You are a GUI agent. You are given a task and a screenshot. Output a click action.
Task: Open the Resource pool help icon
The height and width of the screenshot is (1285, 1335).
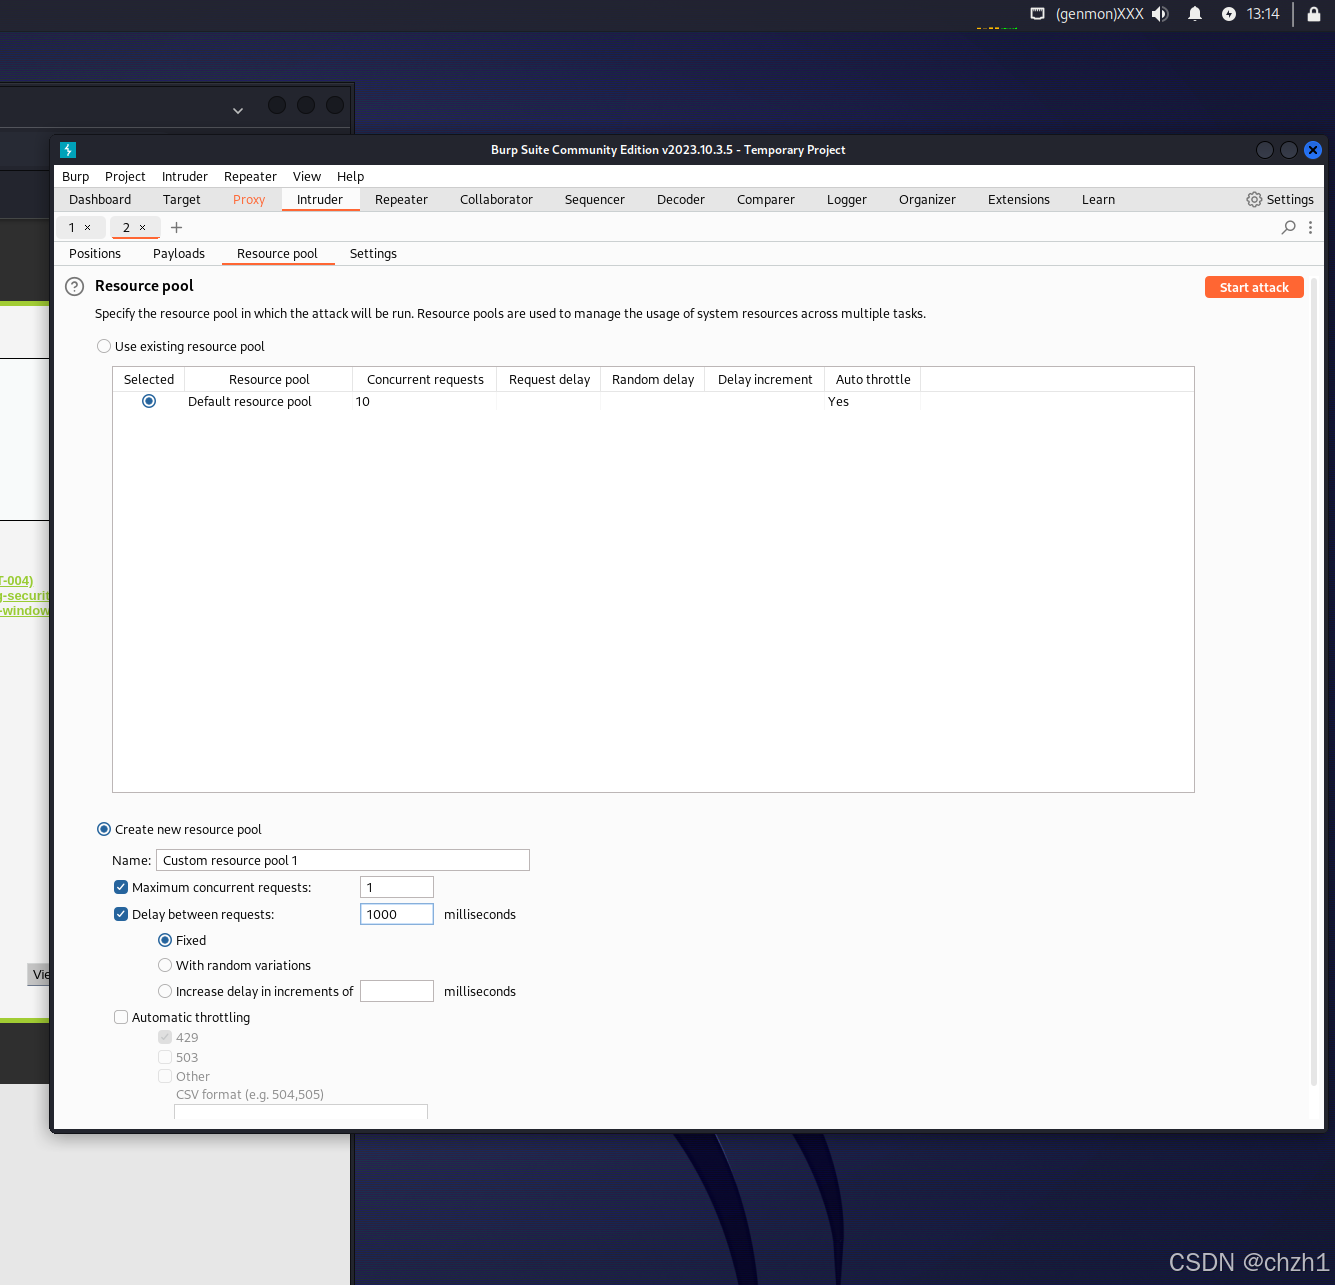tap(74, 287)
